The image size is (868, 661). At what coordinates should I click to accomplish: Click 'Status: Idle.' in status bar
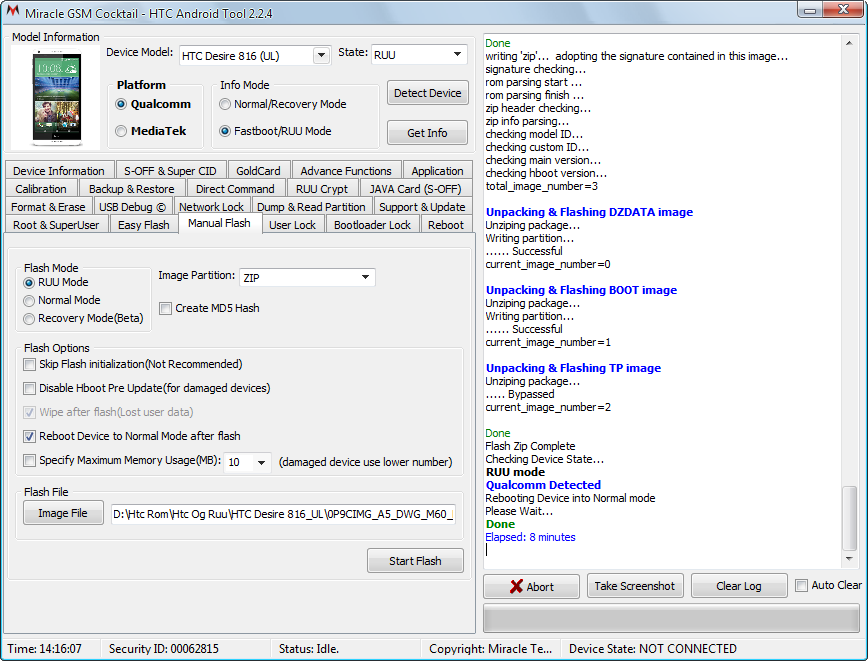309,649
